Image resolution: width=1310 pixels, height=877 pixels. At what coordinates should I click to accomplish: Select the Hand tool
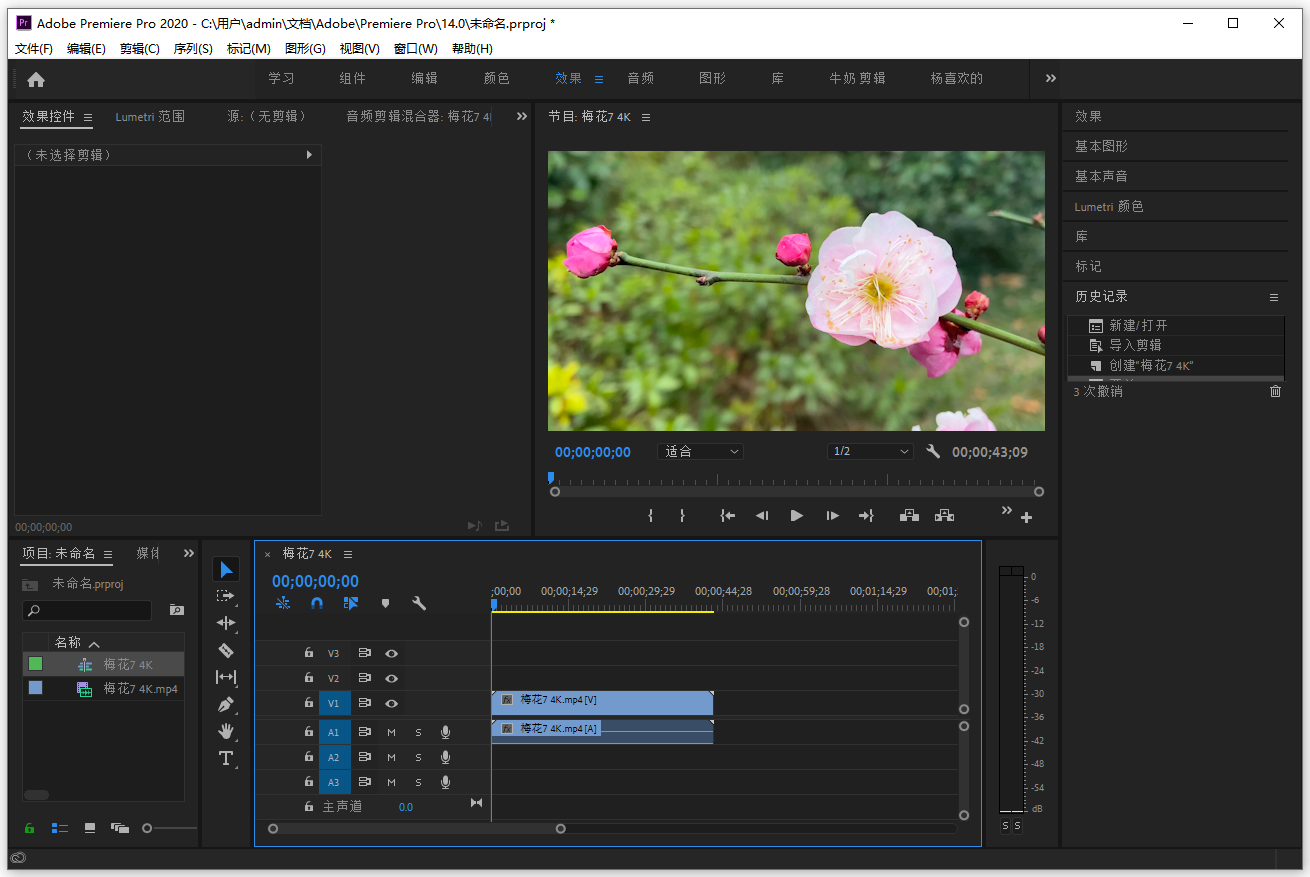tap(226, 731)
